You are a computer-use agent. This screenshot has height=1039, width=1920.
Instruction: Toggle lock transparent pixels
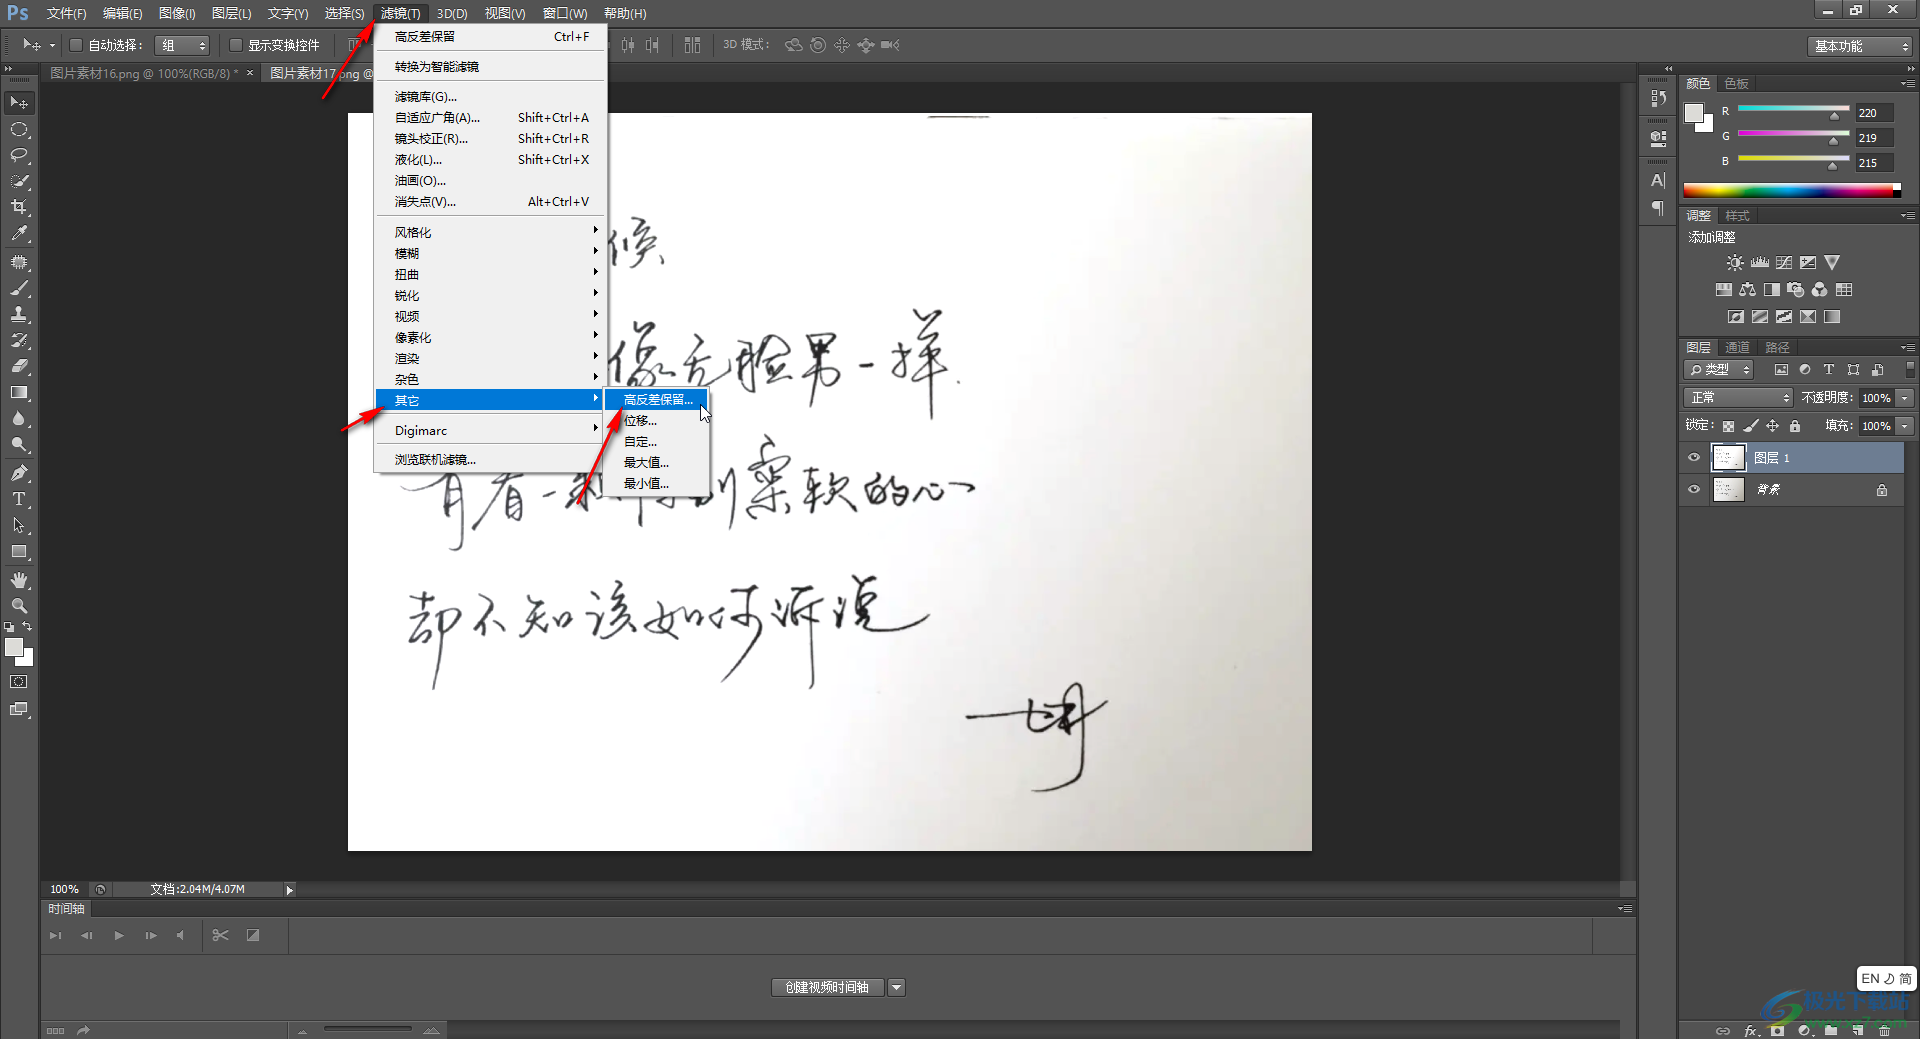1728,426
